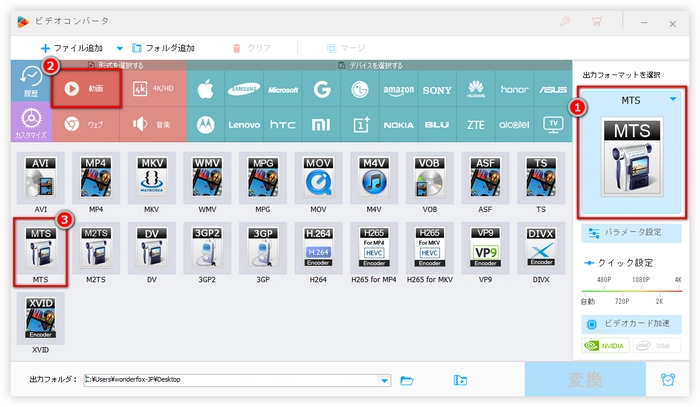The width and height of the screenshot is (700, 407).
Task: Select the WMV output format
Action: point(207,178)
